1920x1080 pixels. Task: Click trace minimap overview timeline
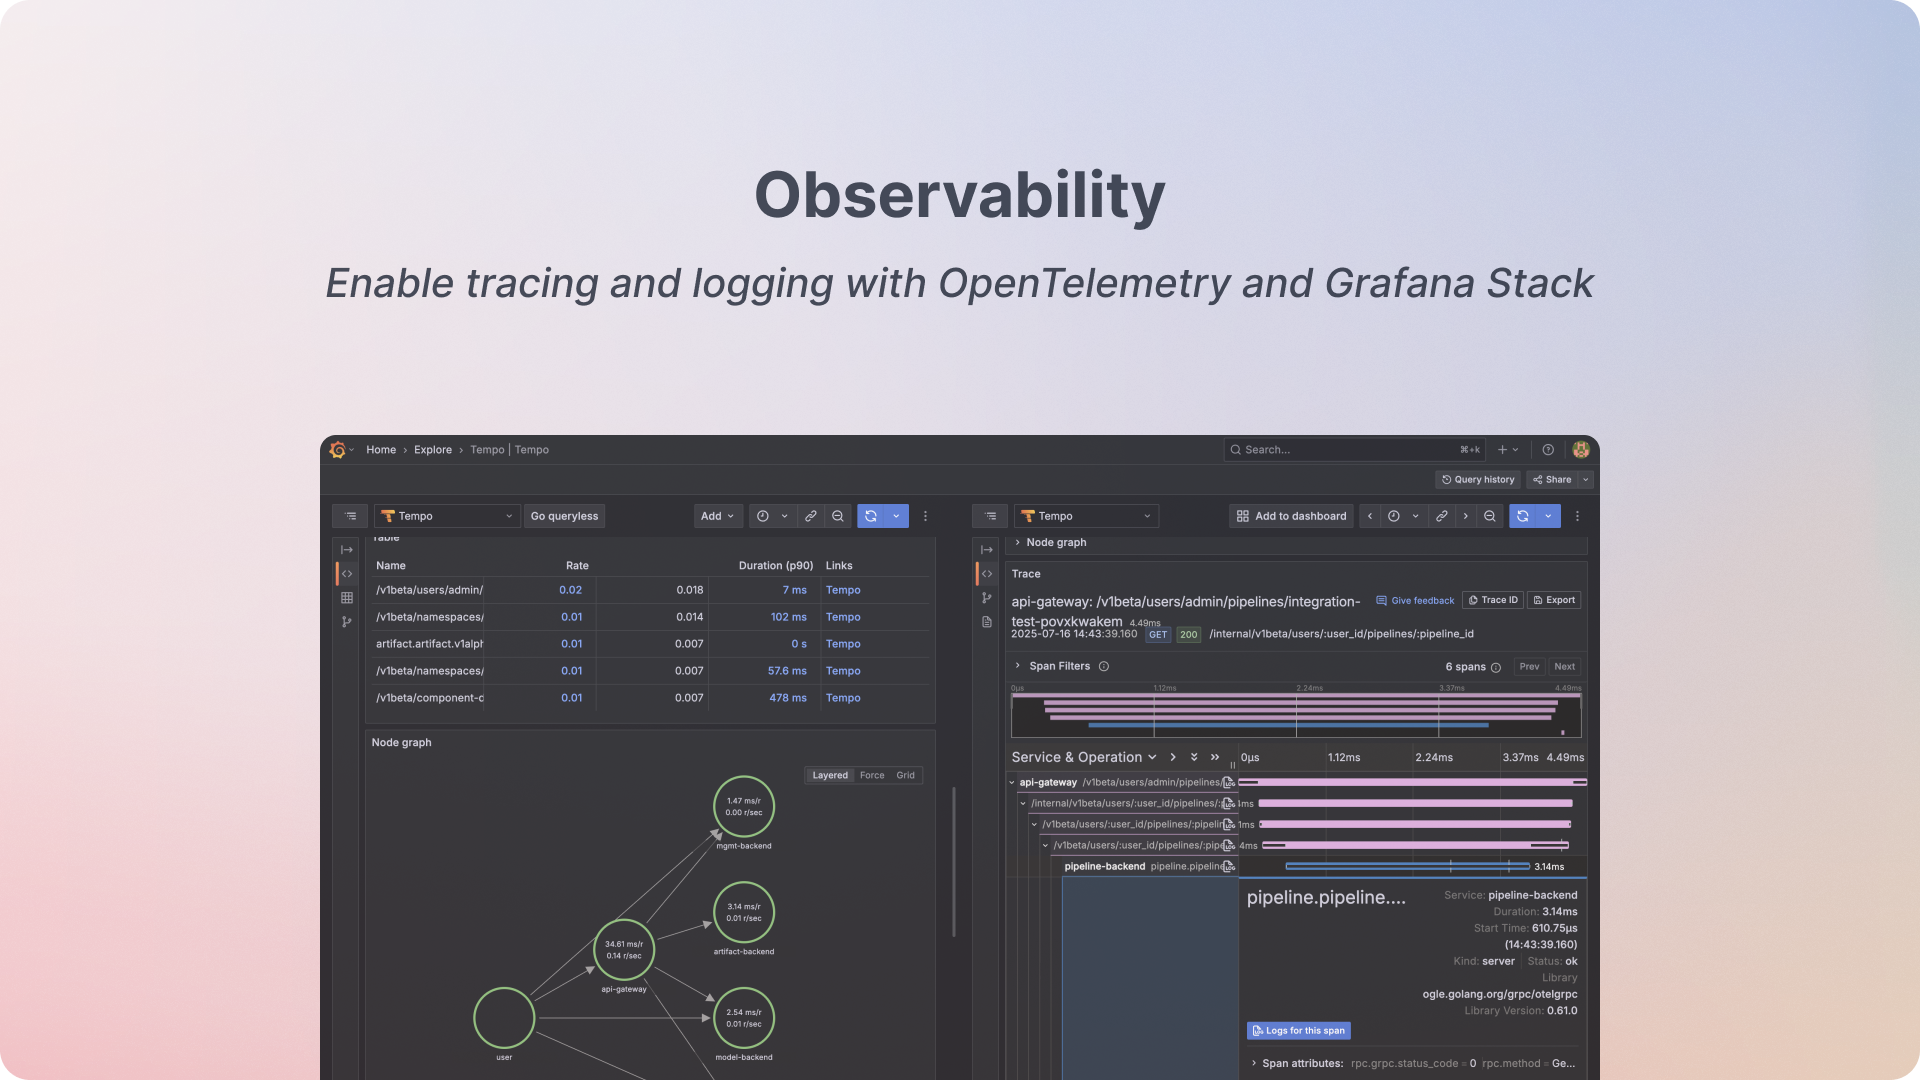click(x=1296, y=716)
